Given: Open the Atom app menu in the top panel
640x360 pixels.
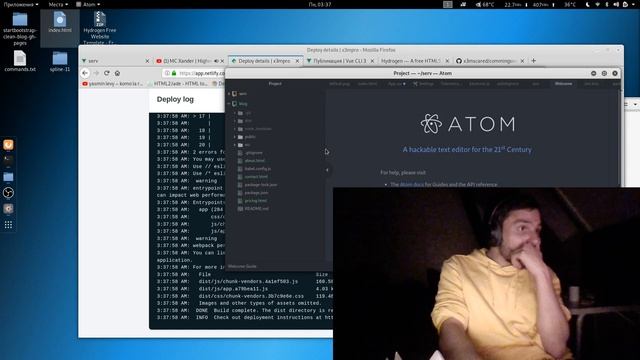Looking at the screenshot, I should click(x=88, y=4).
